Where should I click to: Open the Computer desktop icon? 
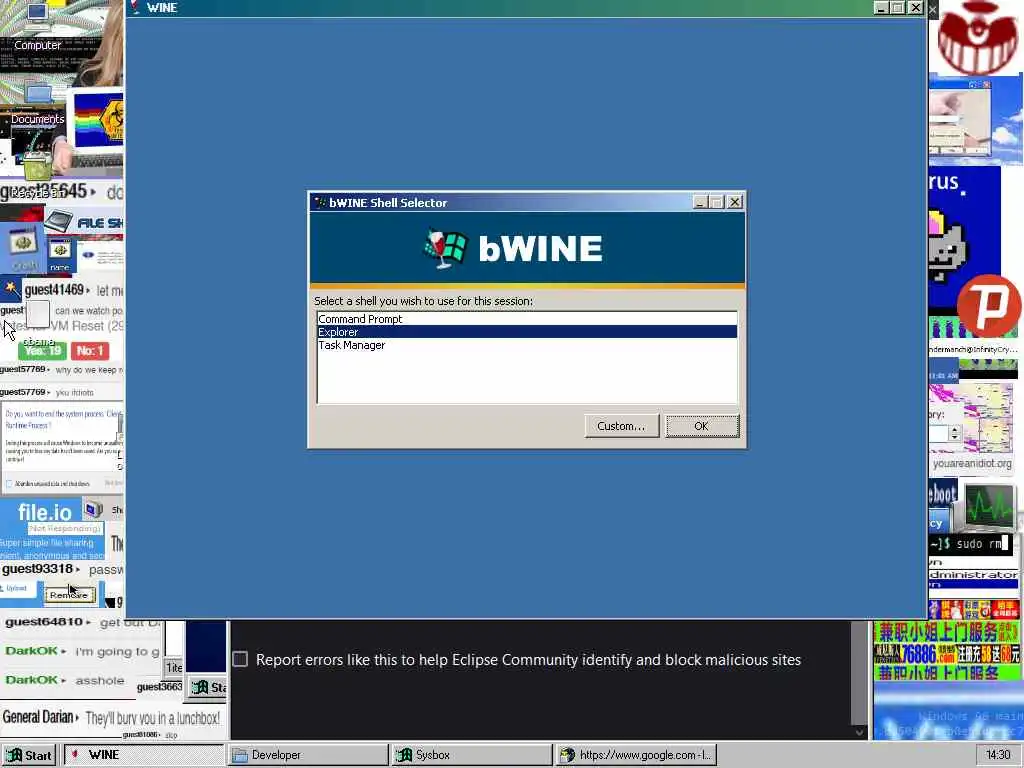[37, 26]
